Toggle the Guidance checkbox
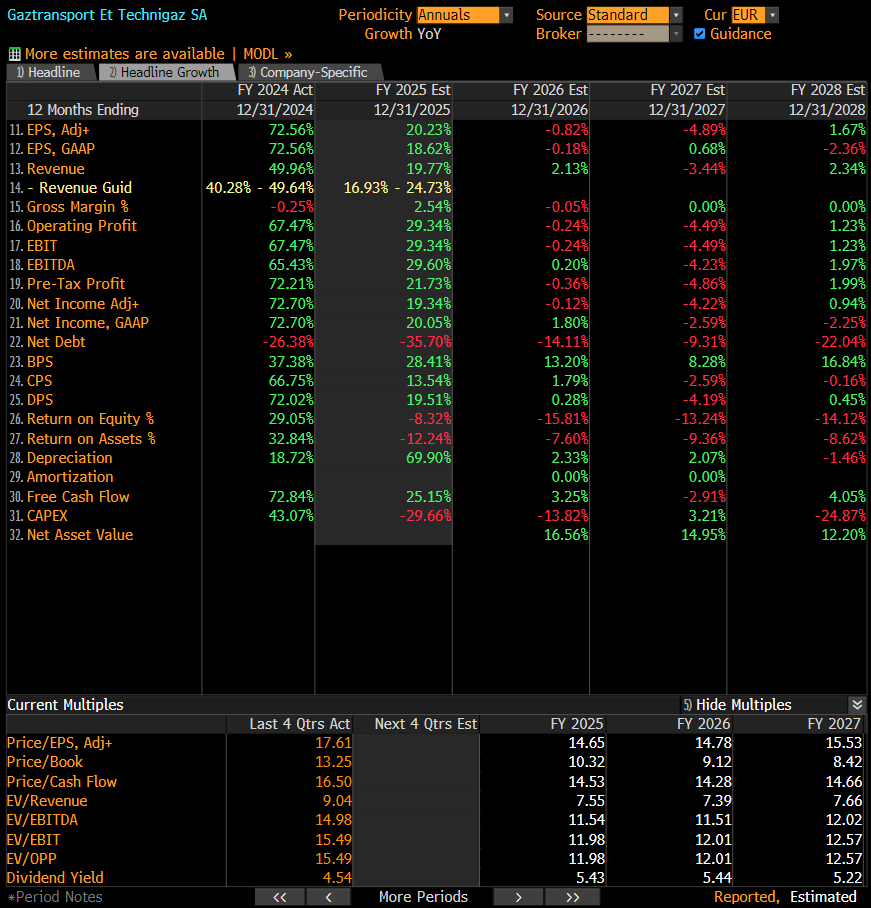This screenshot has width=871, height=908. coord(700,34)
